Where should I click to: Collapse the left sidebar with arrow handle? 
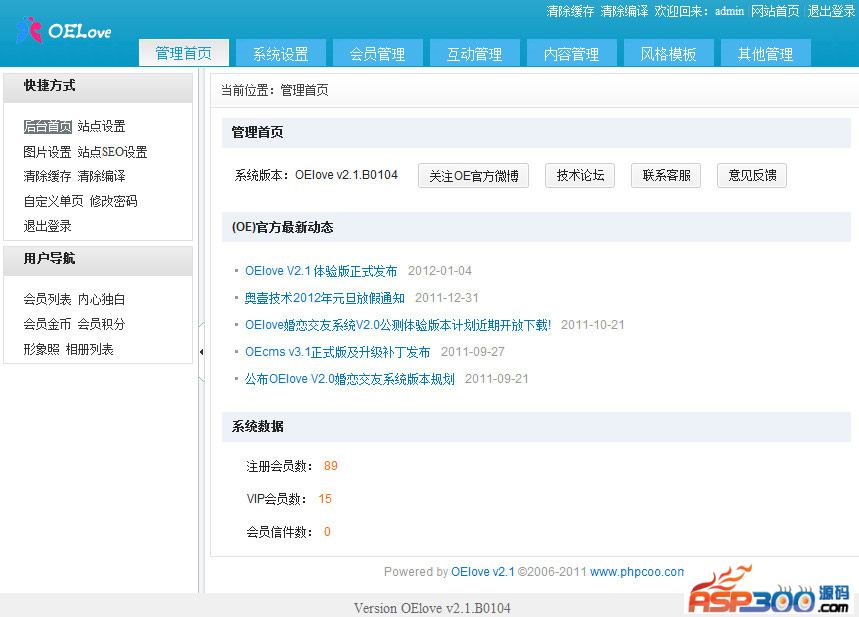(202, 351)
